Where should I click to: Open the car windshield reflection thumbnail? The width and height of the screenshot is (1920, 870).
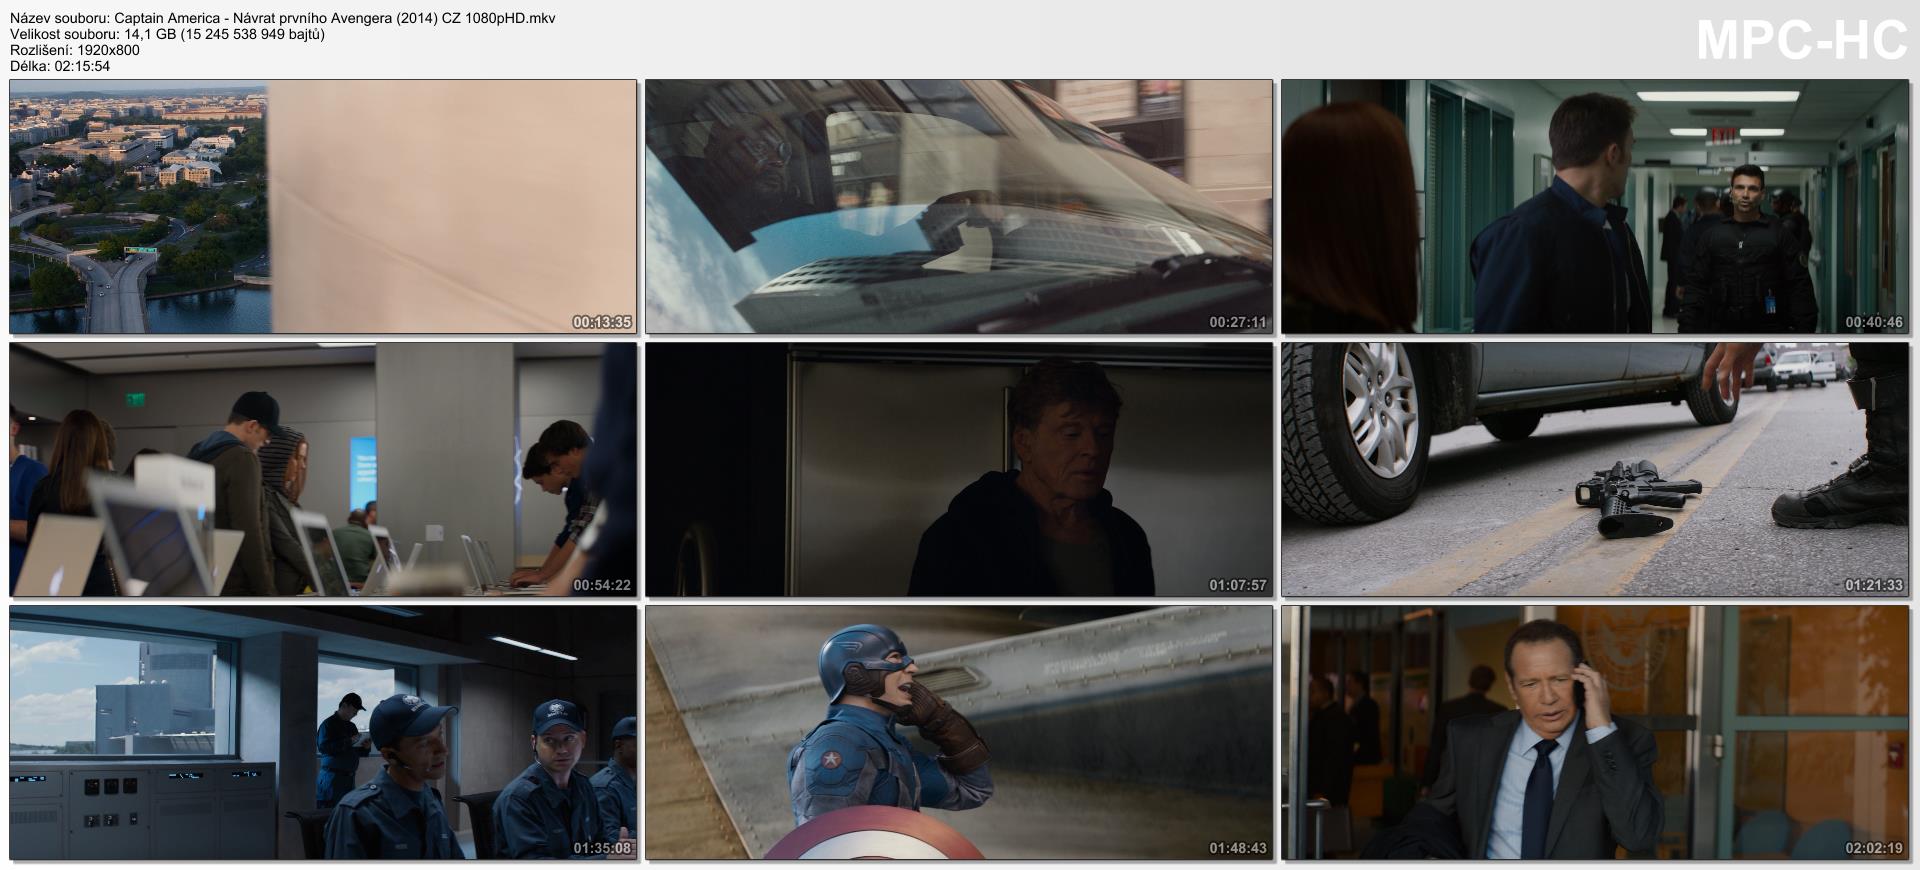point(959,206)
